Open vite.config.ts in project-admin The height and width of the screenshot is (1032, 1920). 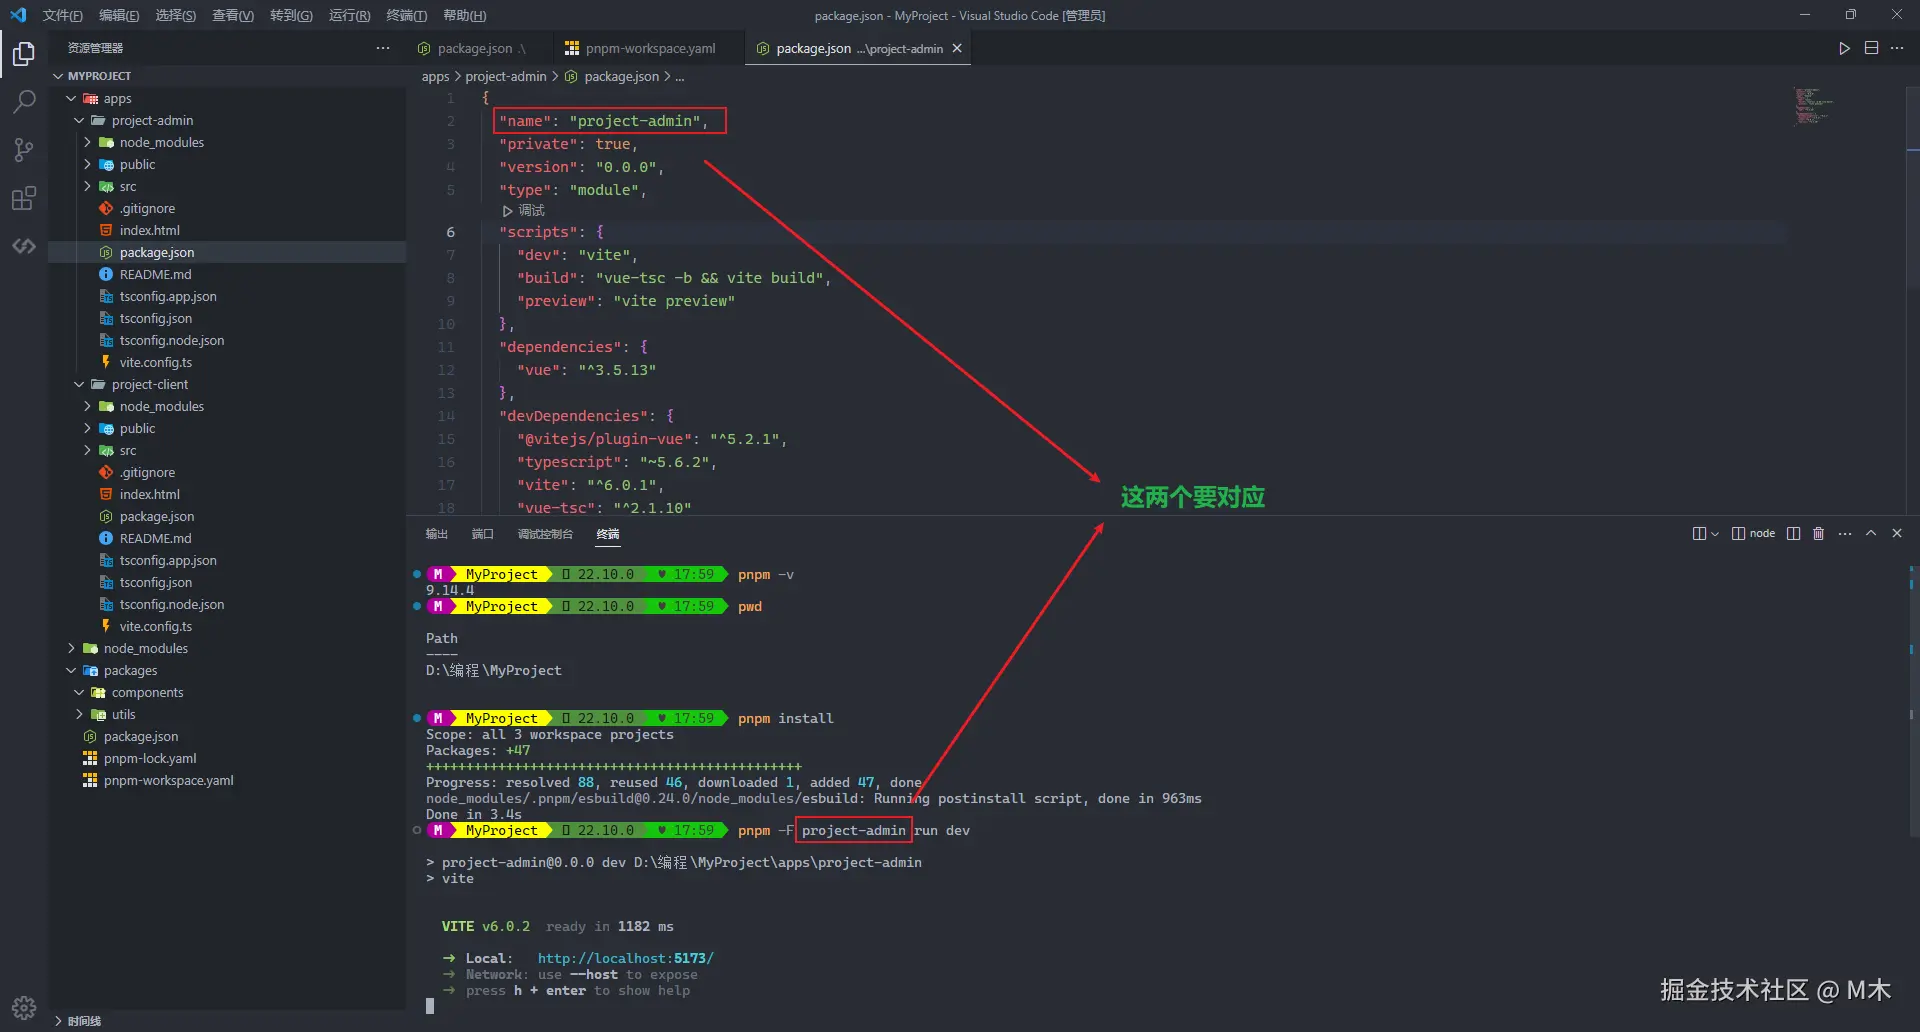155,362
